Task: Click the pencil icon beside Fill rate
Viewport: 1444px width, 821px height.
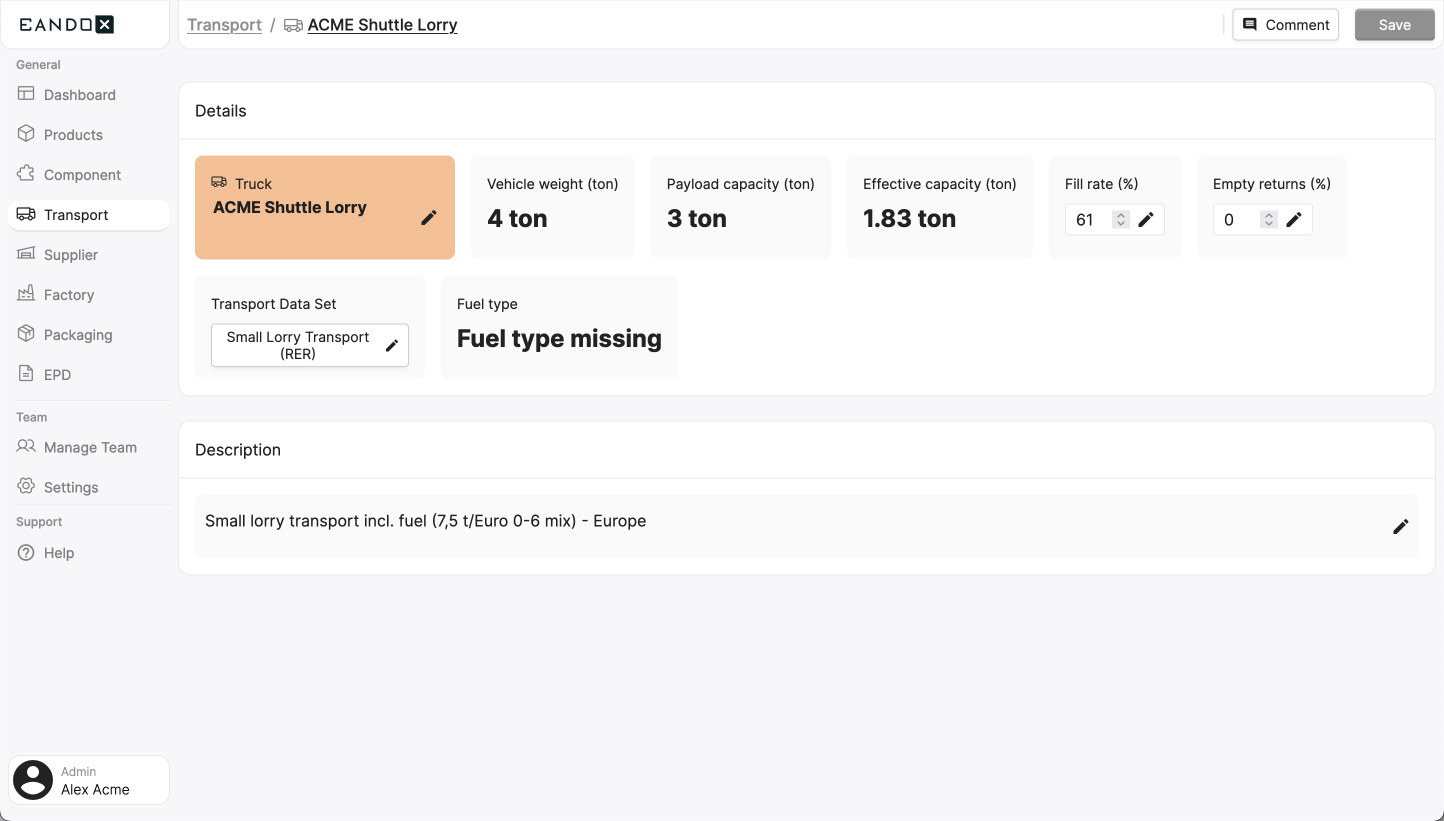Action: click(1146, 218)
